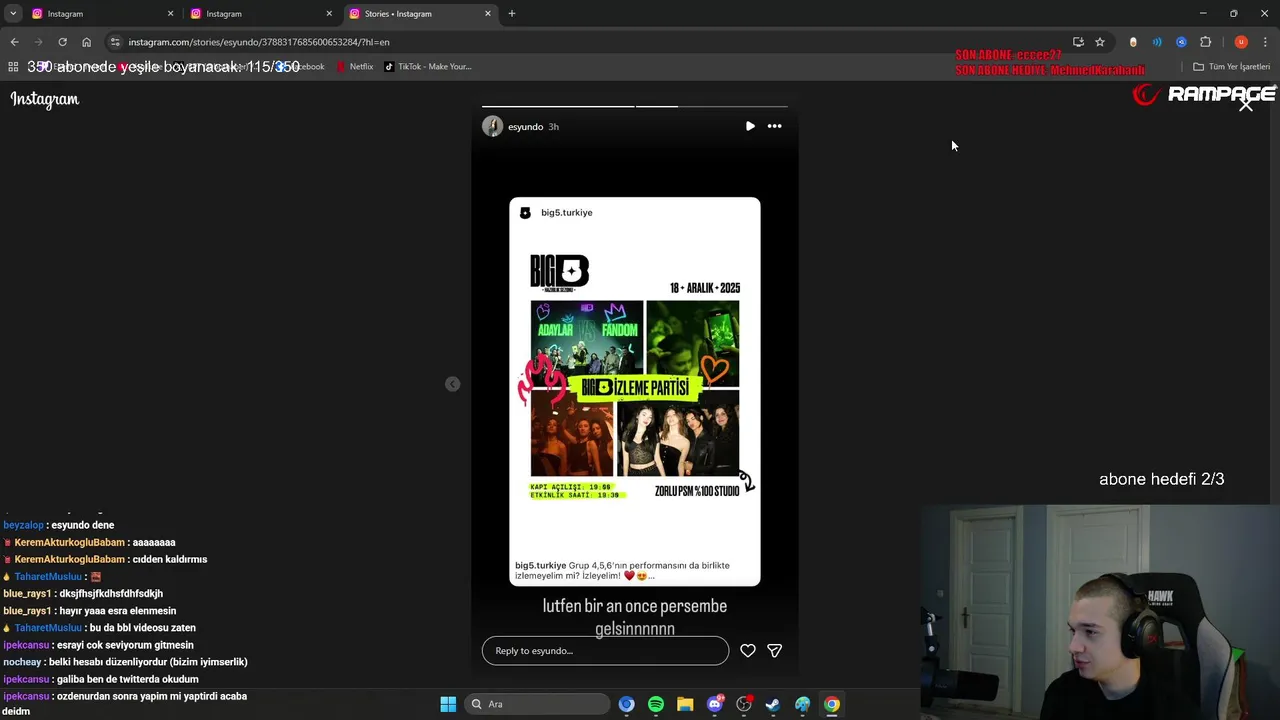Viewport: 1280px width, 720px height.
Task: Open Spotify from the taskbar
Action: tap(656, 704)
